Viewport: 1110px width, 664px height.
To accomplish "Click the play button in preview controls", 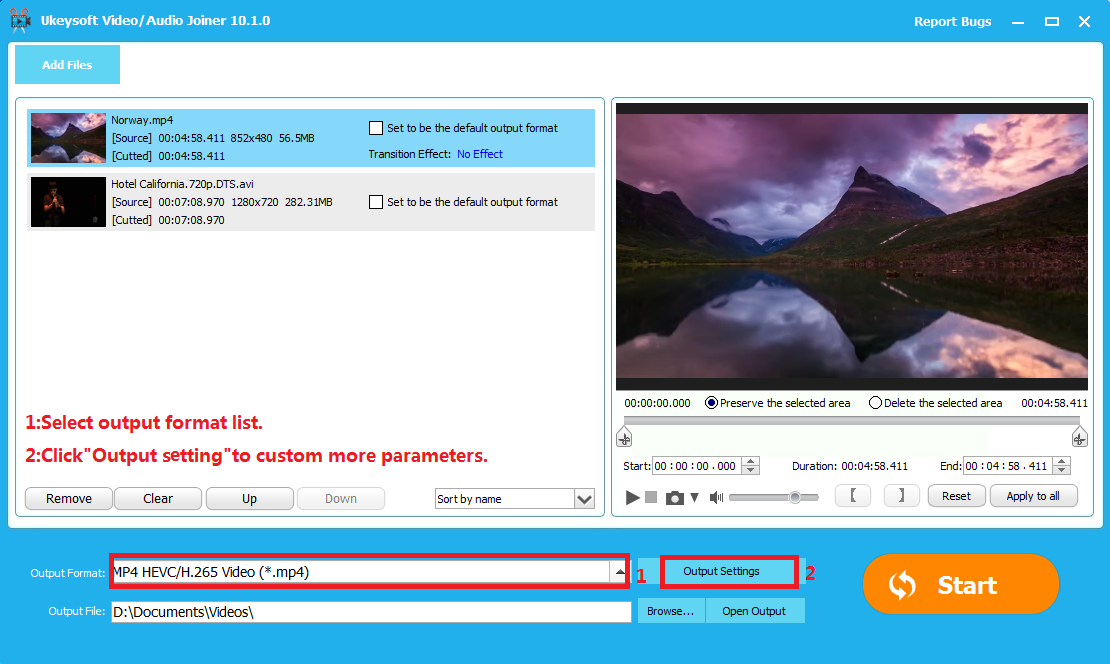I will point(632,498).
